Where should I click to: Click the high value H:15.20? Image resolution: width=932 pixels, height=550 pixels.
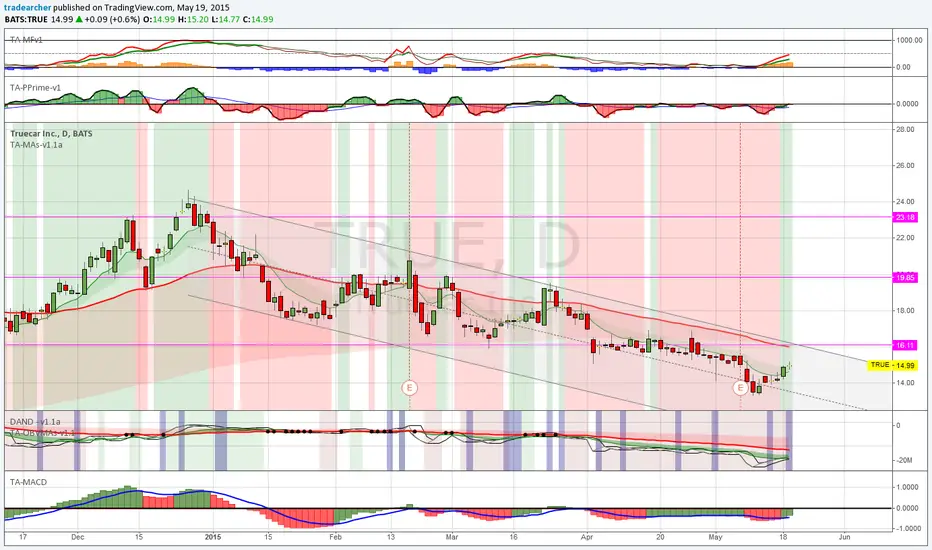(193, 19)
